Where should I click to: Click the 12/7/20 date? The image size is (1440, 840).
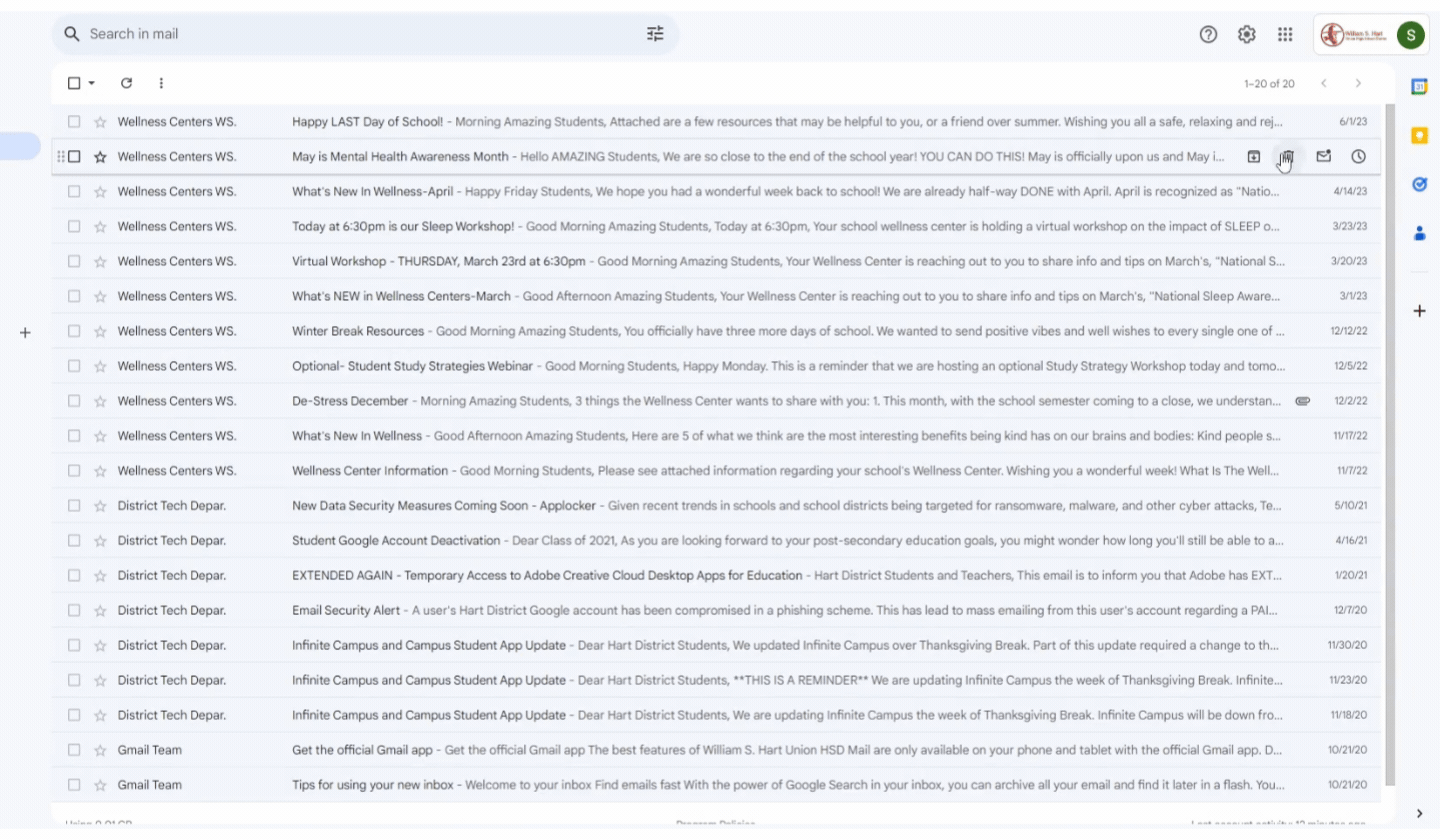pyautogui.click(x=1351, y=610)
